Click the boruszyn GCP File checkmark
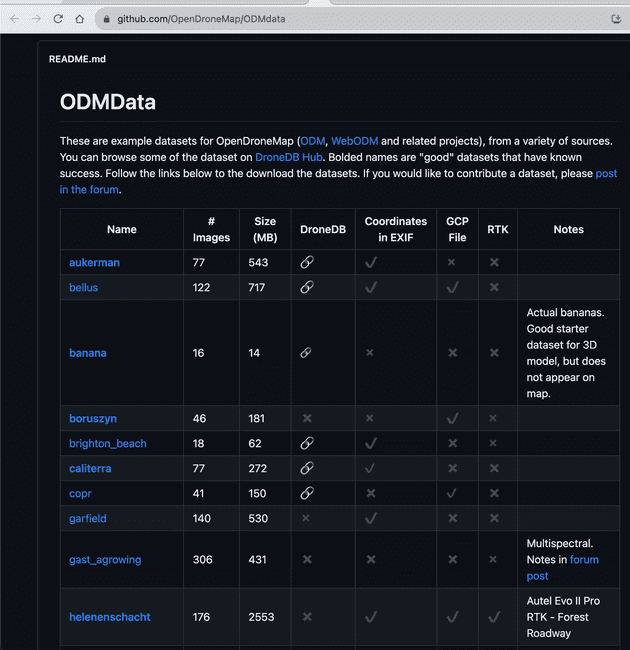 tap(453, 418)
